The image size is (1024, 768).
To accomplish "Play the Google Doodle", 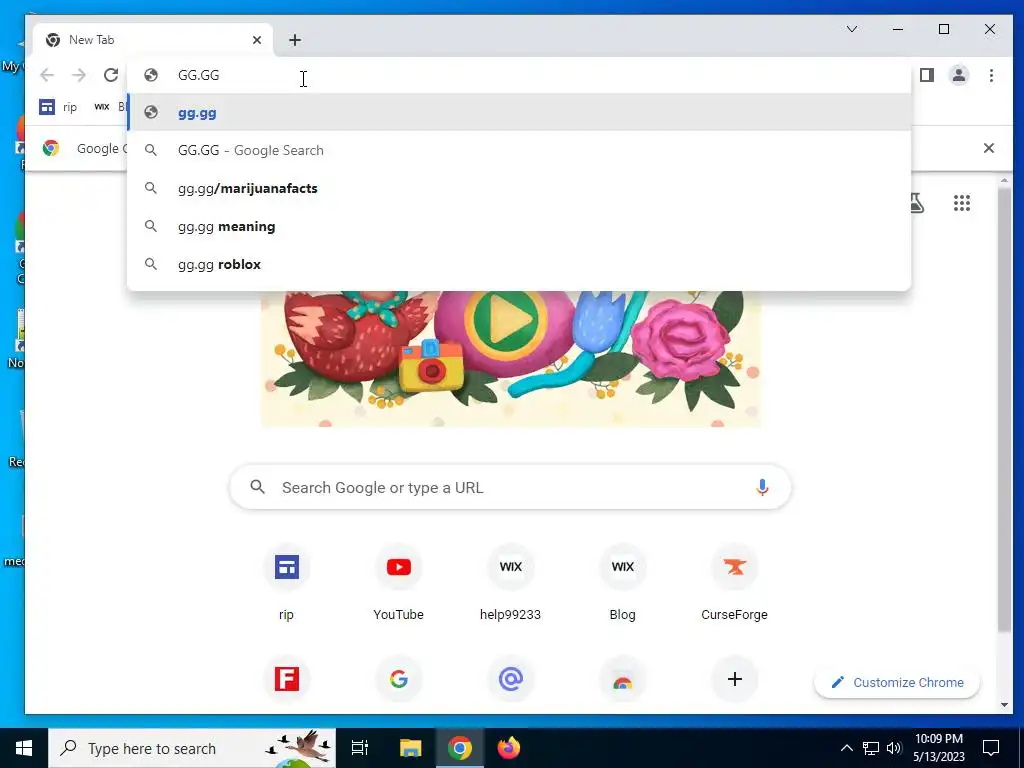I will point(505,321).
